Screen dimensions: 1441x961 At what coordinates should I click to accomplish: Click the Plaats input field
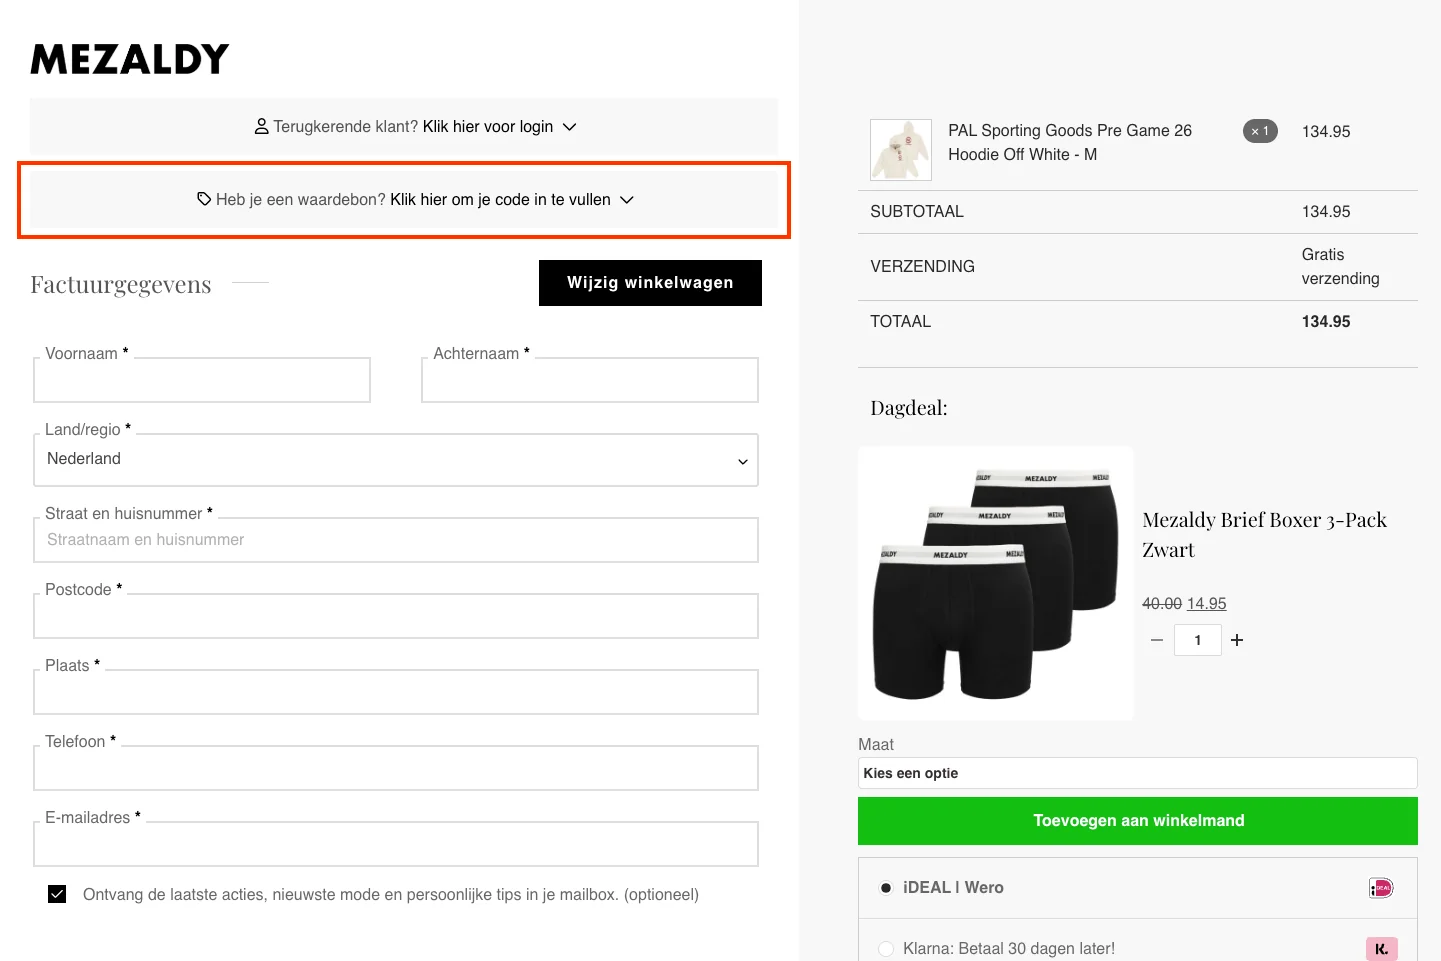tap(396, 692)
